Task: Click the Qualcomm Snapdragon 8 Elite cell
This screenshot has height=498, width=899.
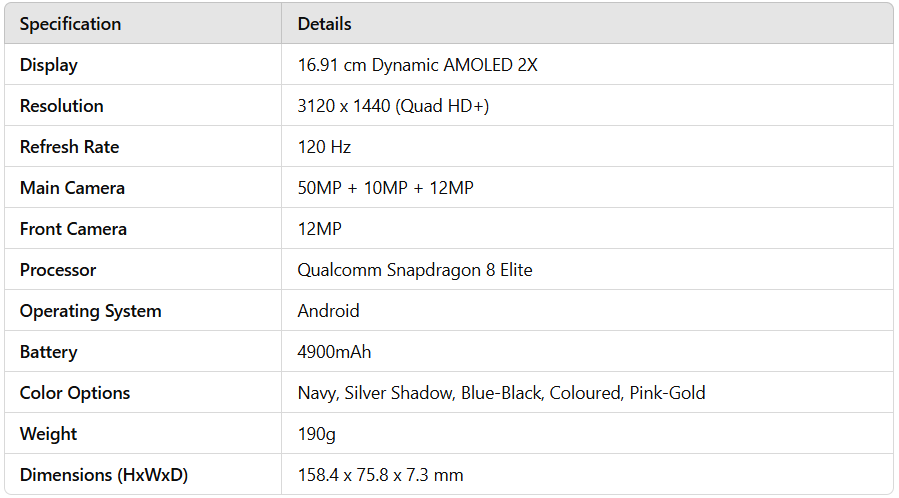Action: pyautogui.click(x=415, y=270)
